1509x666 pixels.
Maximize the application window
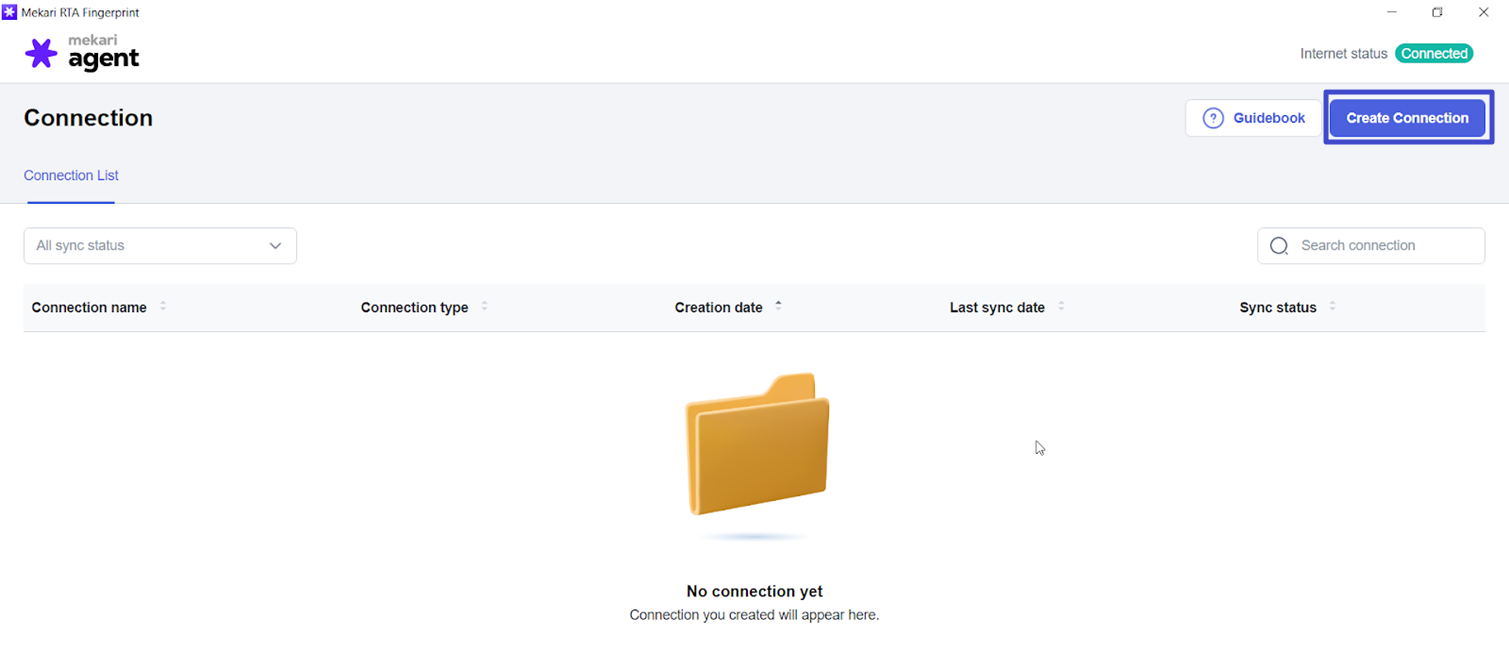[x=1437, y=12]
